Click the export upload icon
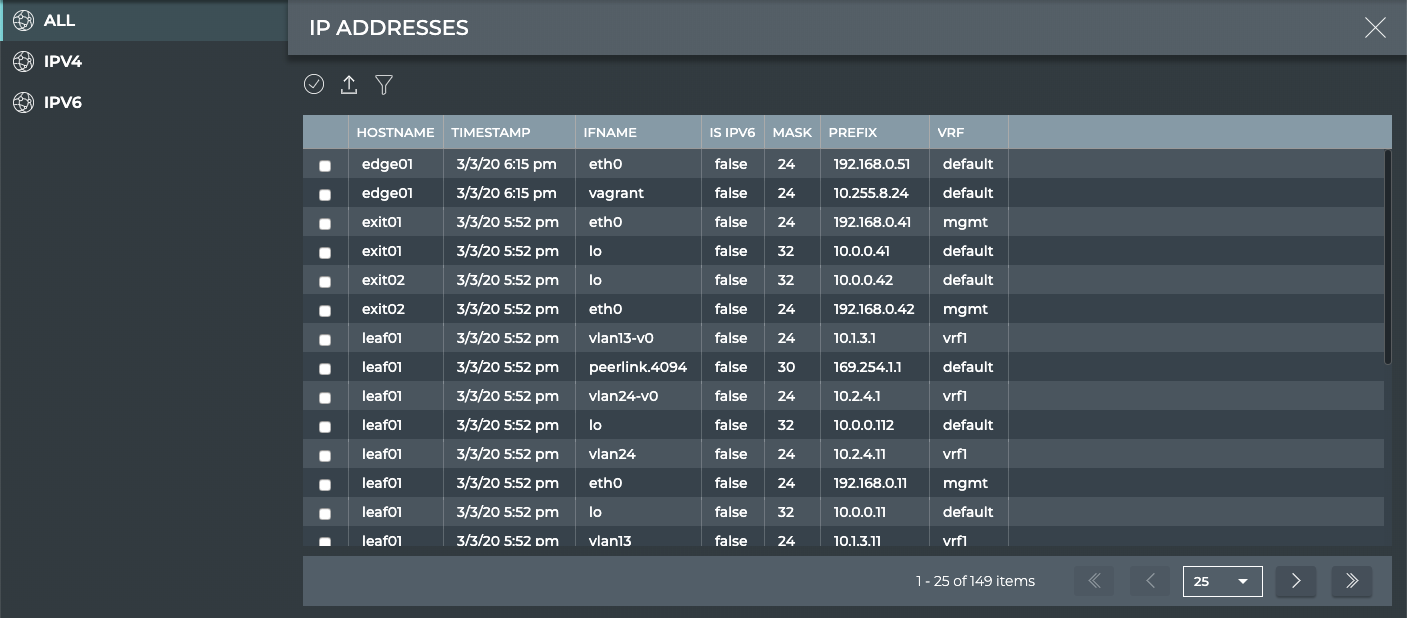 coord(349,85)
